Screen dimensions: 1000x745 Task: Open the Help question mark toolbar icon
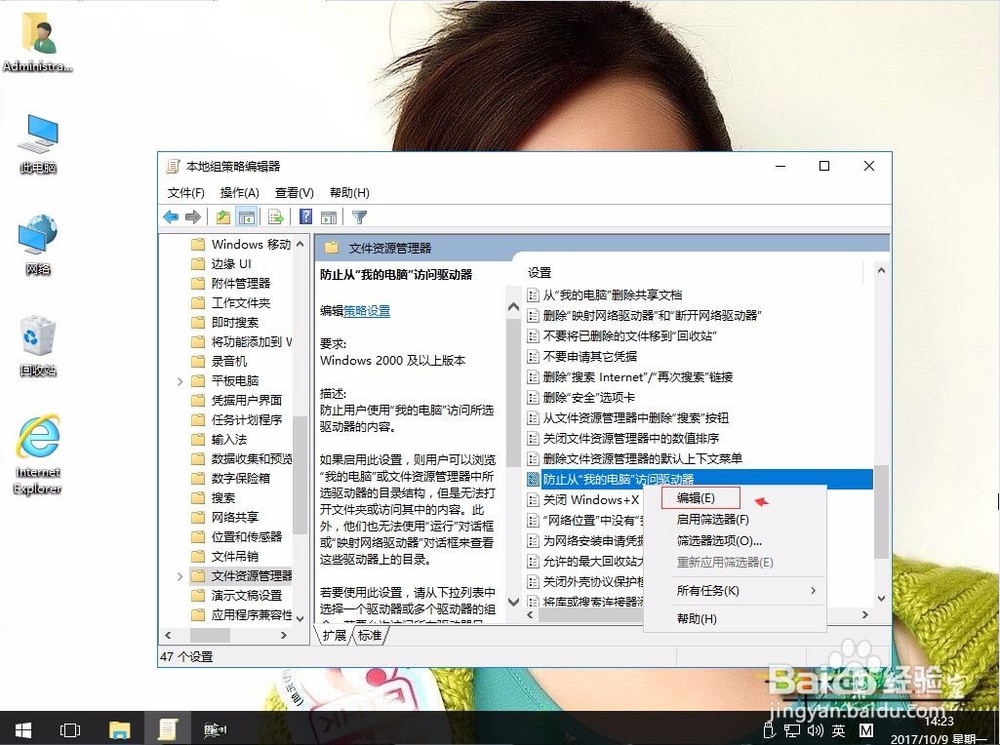coord(305,217)
